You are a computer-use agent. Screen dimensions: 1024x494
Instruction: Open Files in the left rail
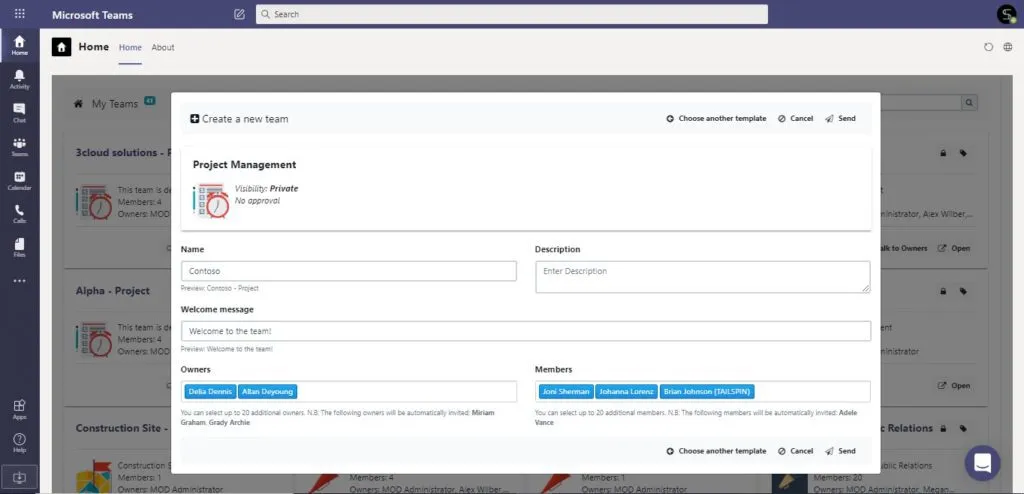pos(20,247)
